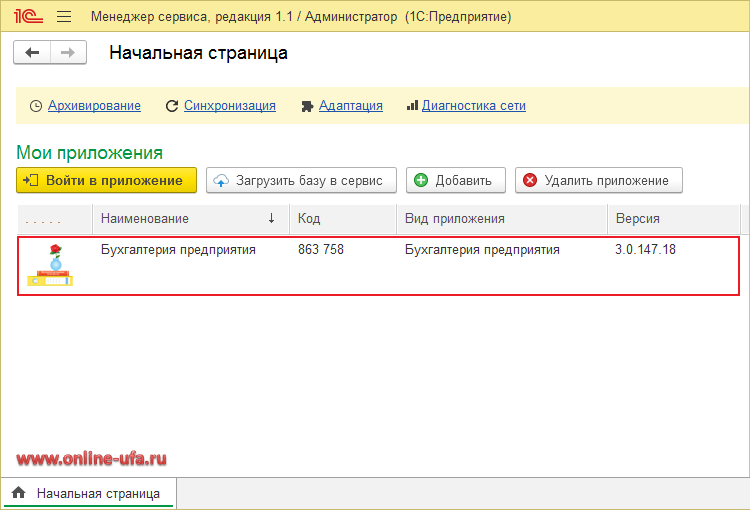Click the dotted first column header
750x510 pixels.
[55, 219]
